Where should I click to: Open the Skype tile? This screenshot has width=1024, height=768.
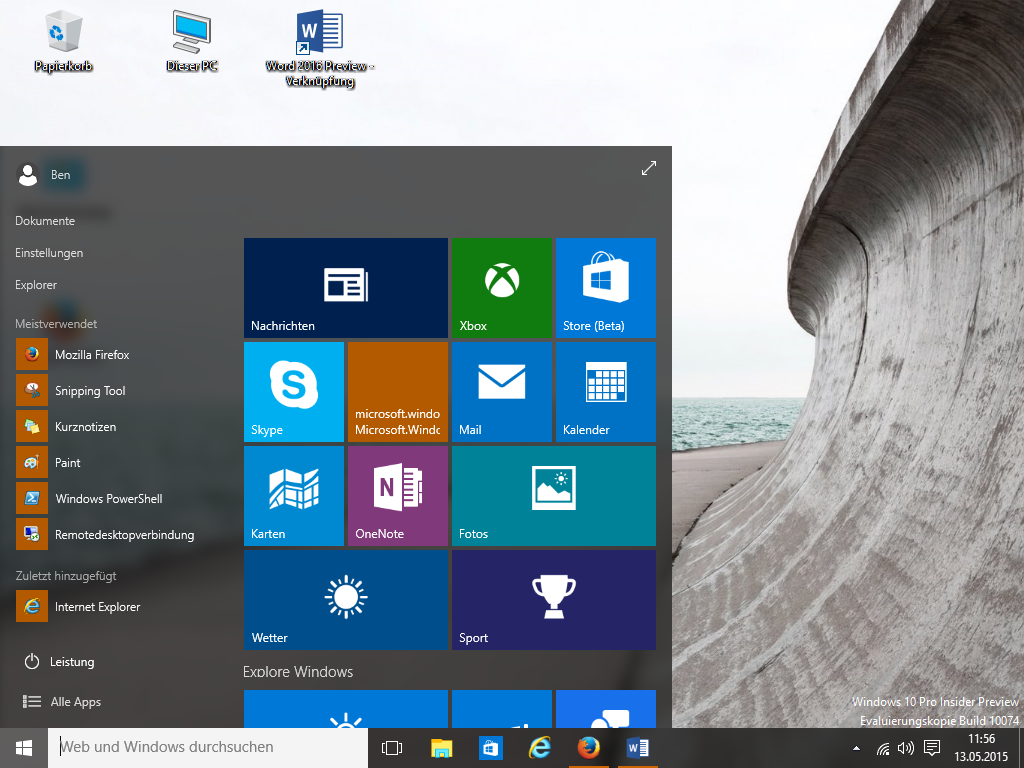coord(294,392)
